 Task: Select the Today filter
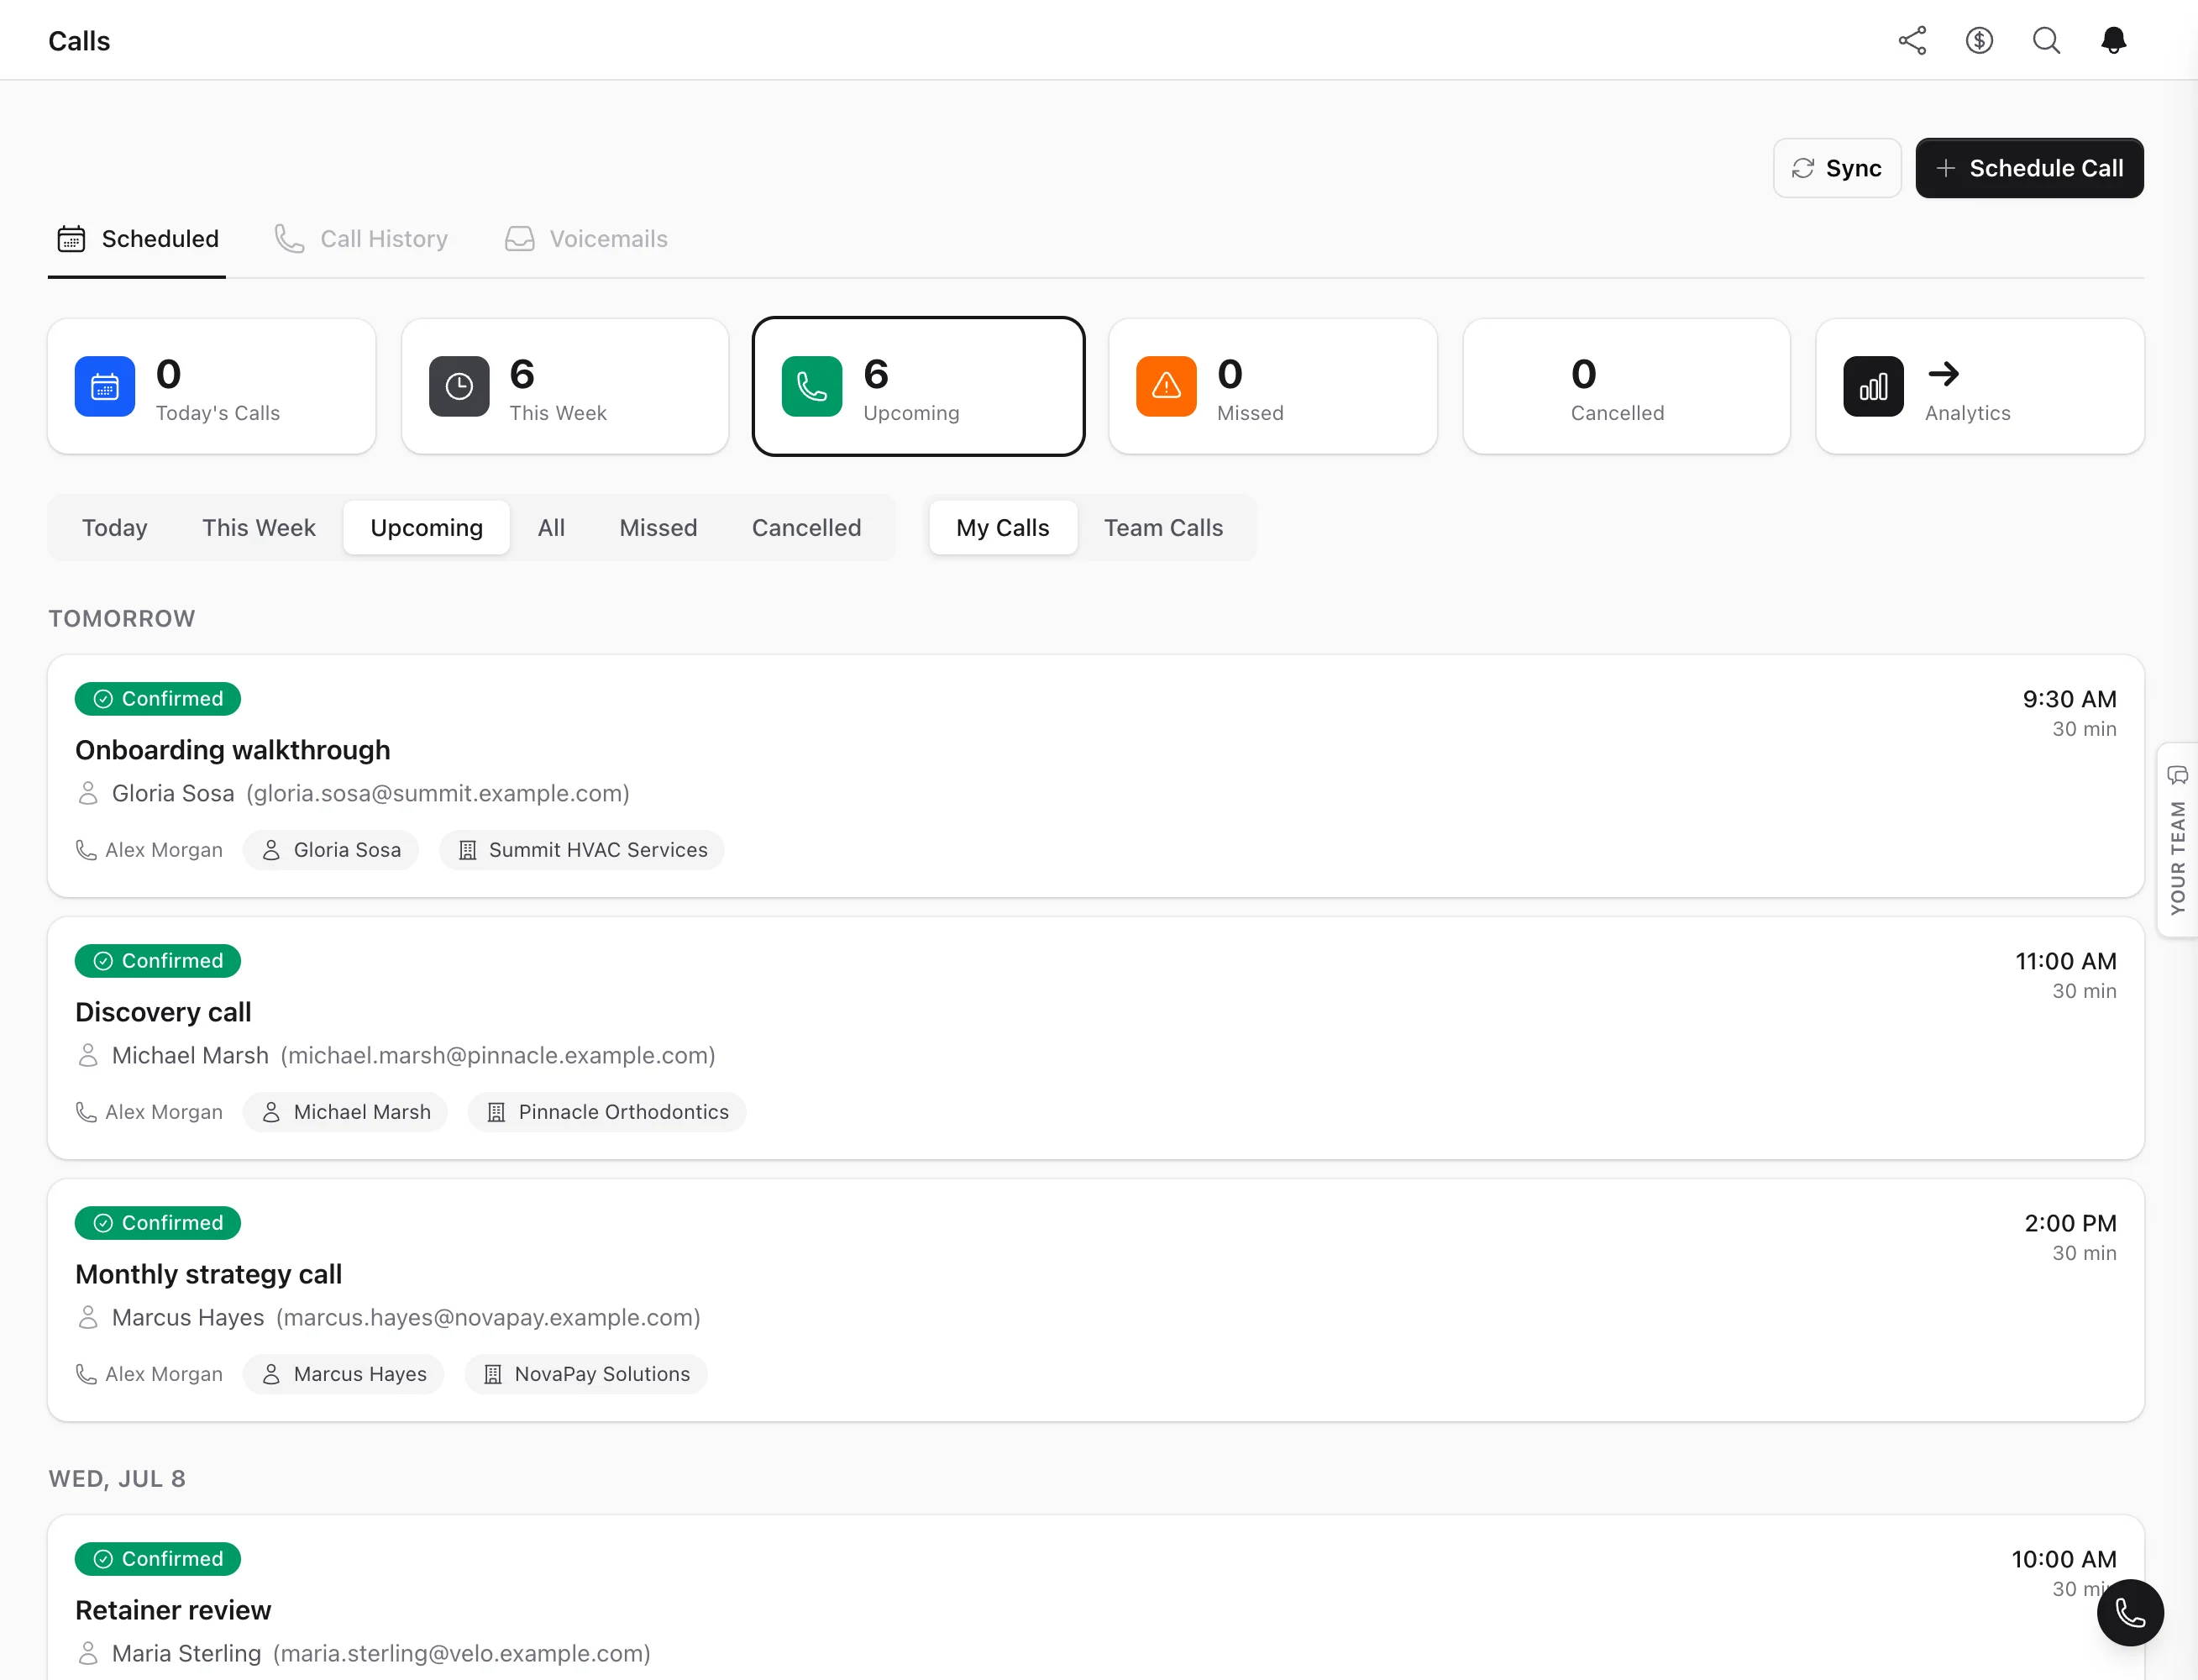tap(115, 528)
